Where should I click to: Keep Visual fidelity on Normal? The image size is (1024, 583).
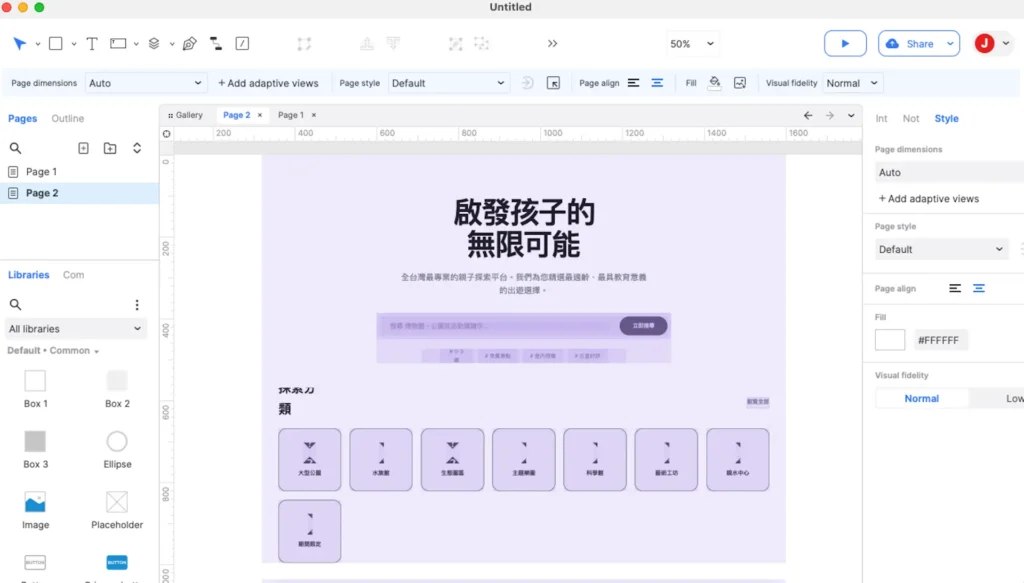coord(920,397)
